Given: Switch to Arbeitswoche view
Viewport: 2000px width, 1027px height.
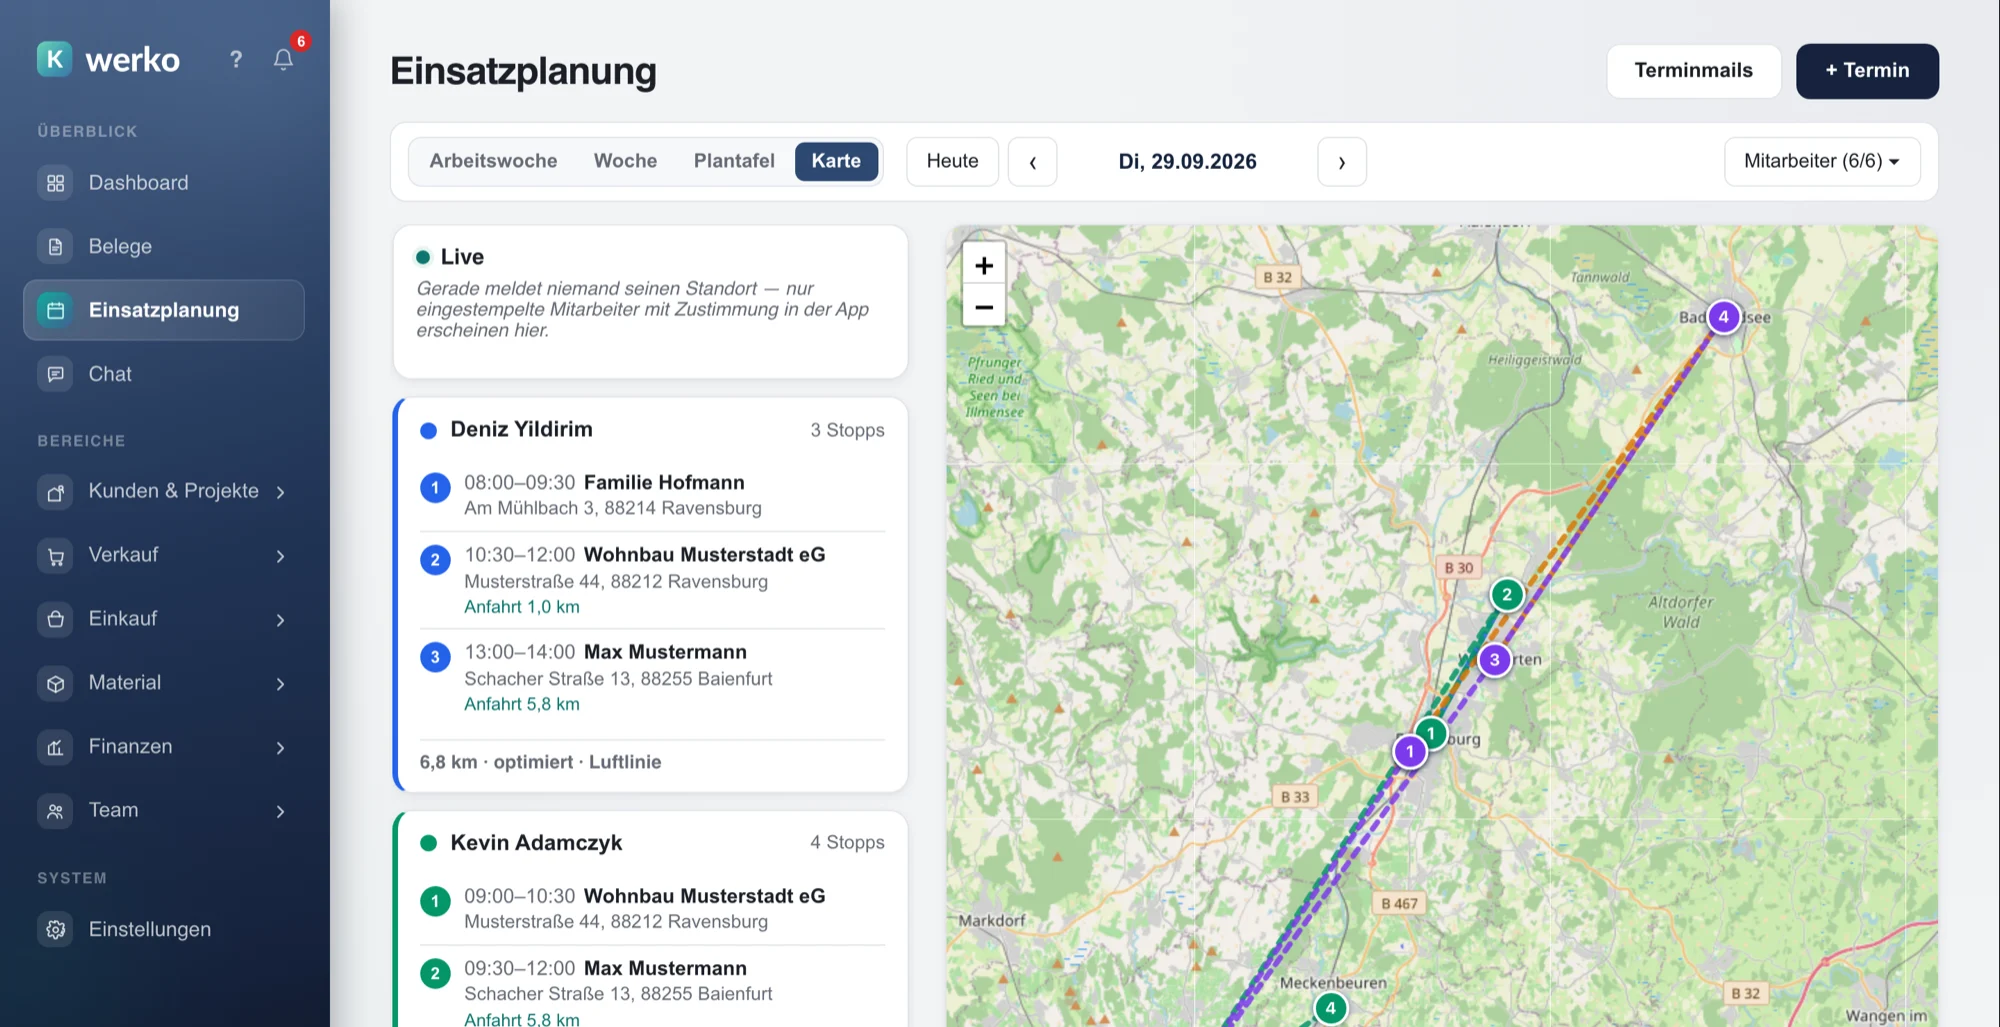Looking at the screenshot, I should (493, 161).
